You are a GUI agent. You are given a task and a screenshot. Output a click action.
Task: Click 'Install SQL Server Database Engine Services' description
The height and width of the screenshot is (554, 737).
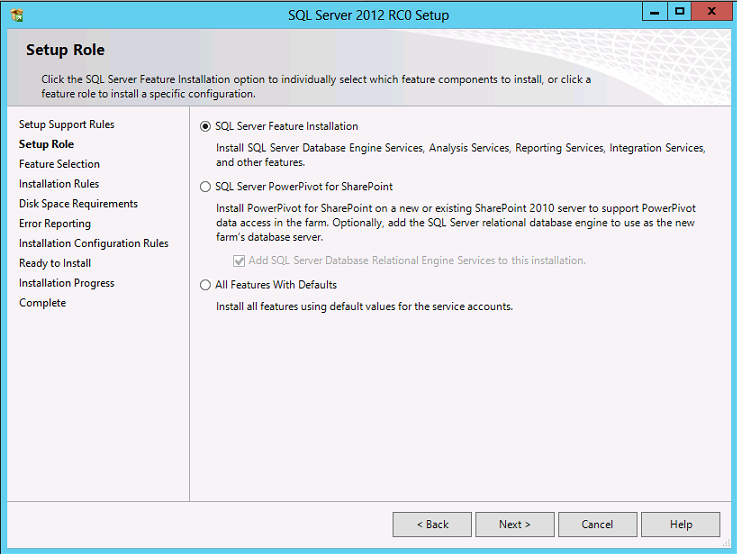tap(461, 155)
